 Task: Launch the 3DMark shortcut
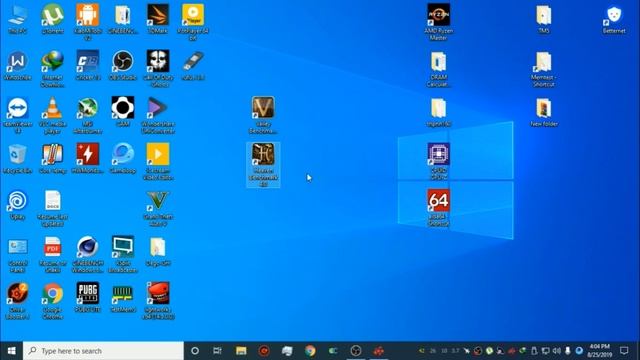click(158, 20)
